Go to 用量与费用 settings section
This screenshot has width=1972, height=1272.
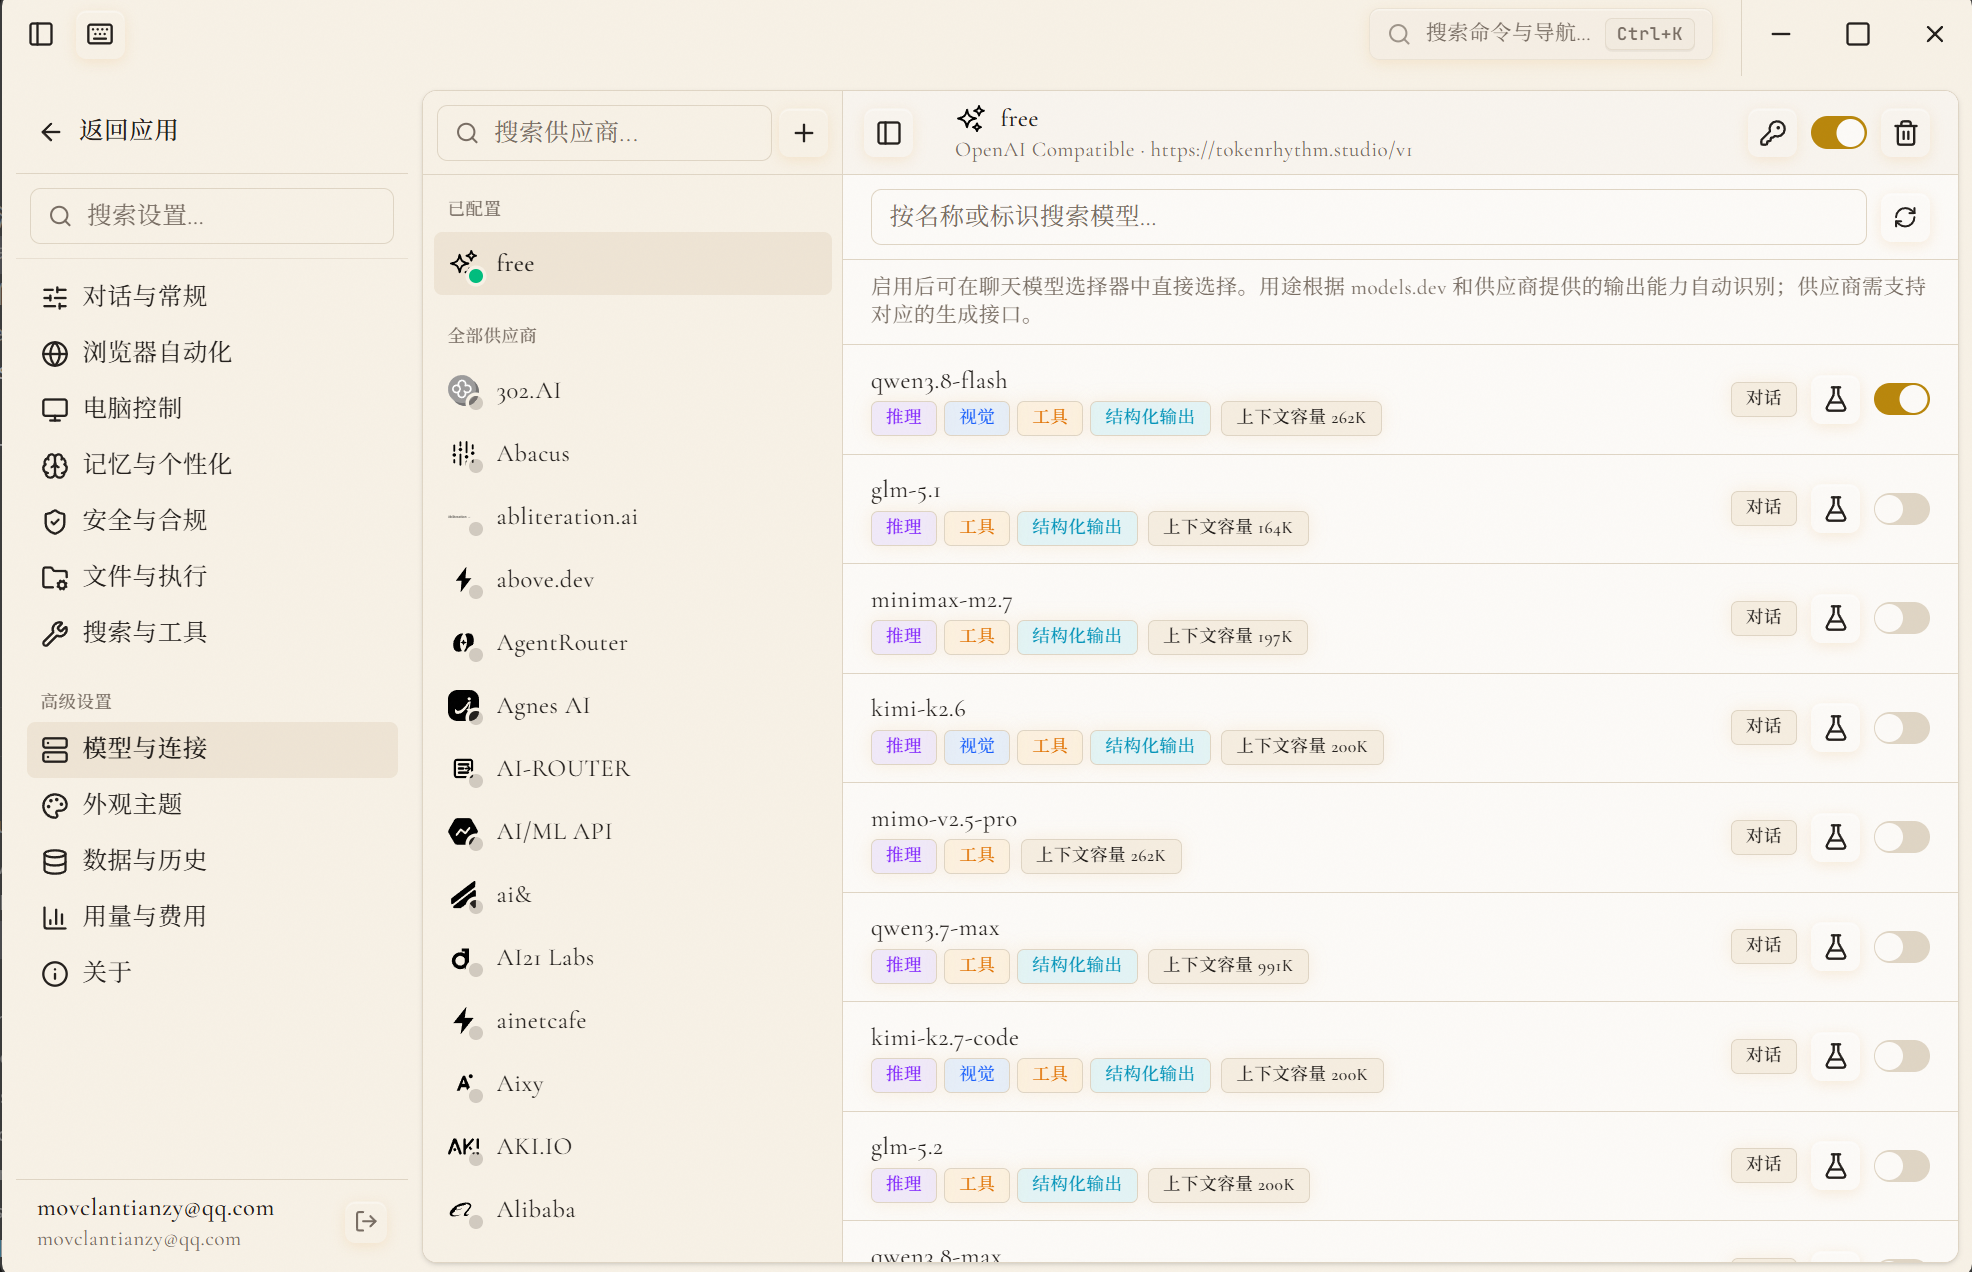[212, 916]
